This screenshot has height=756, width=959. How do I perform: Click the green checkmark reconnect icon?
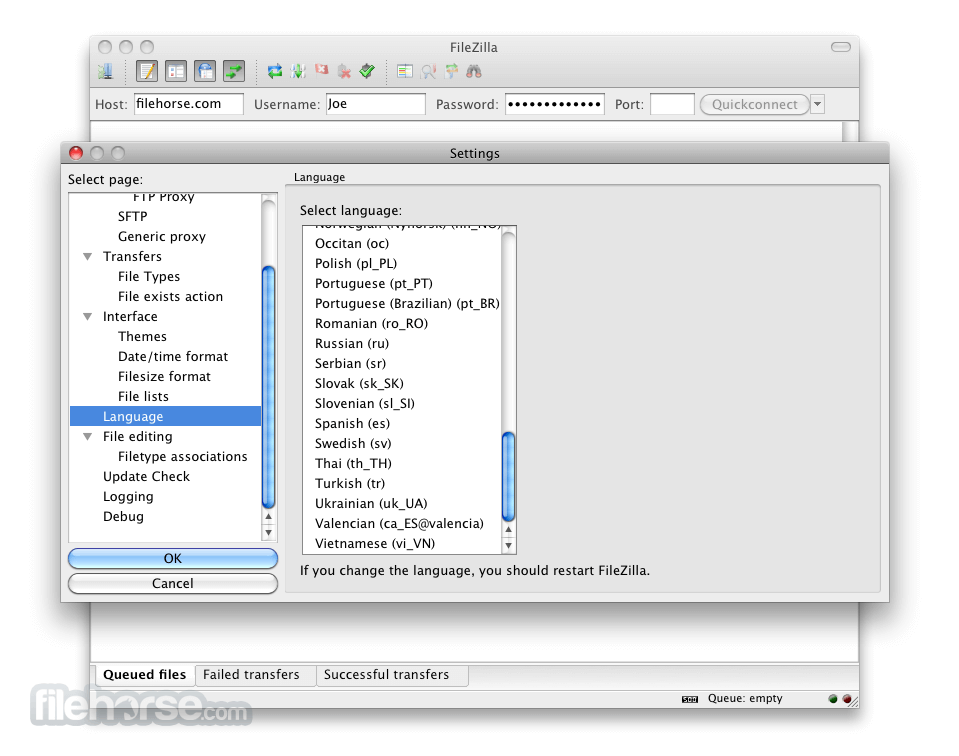(x=367, y=72)
